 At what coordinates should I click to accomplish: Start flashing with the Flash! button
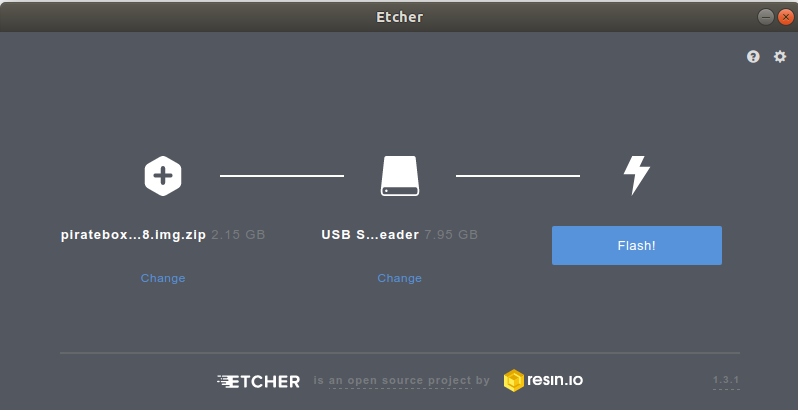pyautogui.click(x=637, y=246)
